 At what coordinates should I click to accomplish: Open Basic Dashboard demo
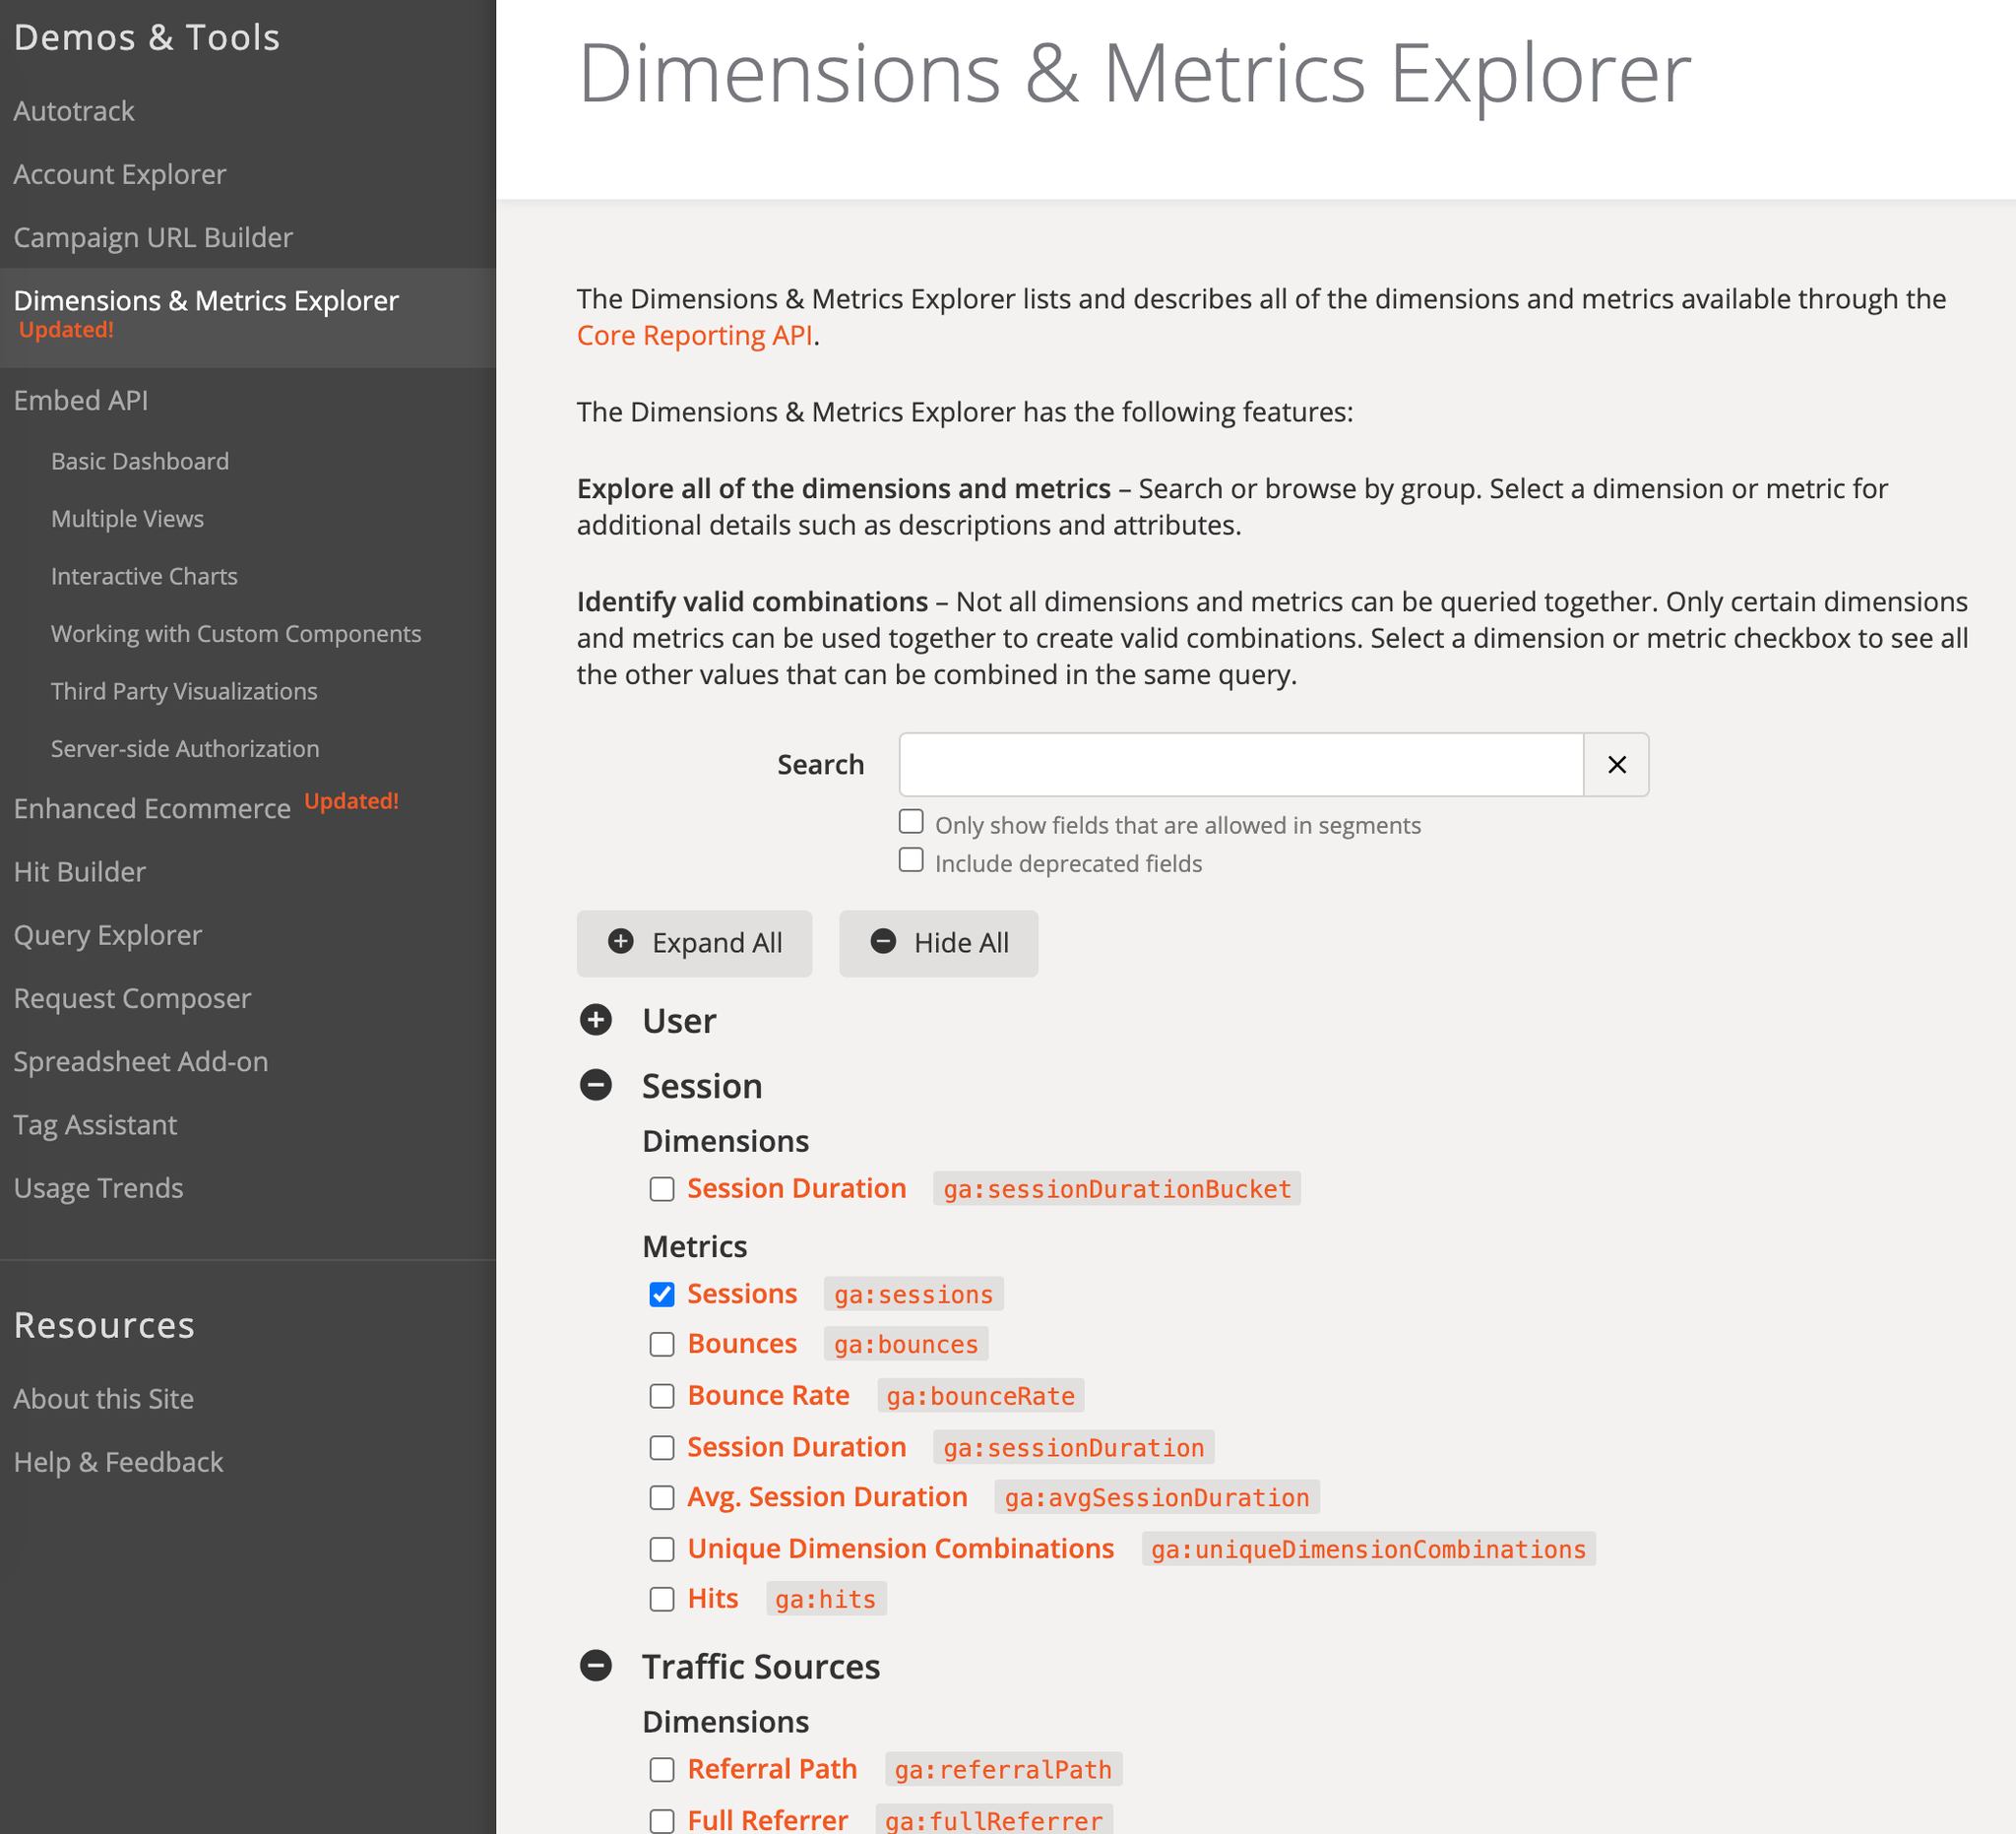(x=140, y=461)
